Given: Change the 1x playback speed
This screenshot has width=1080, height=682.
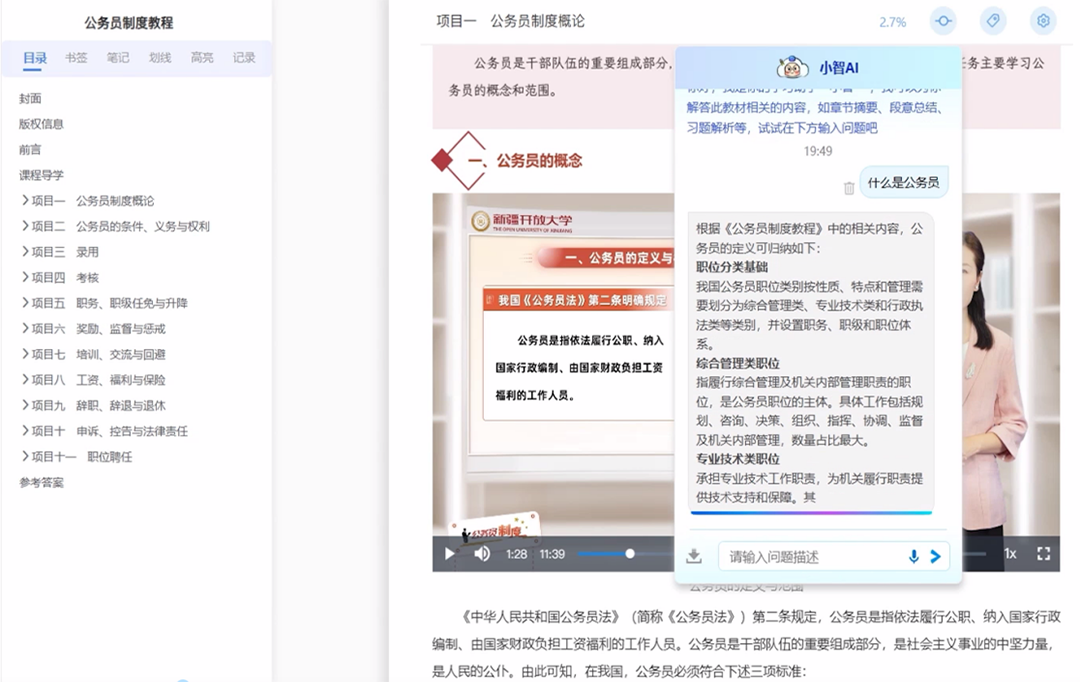Looking at the screenshot, I should 1010,553.
